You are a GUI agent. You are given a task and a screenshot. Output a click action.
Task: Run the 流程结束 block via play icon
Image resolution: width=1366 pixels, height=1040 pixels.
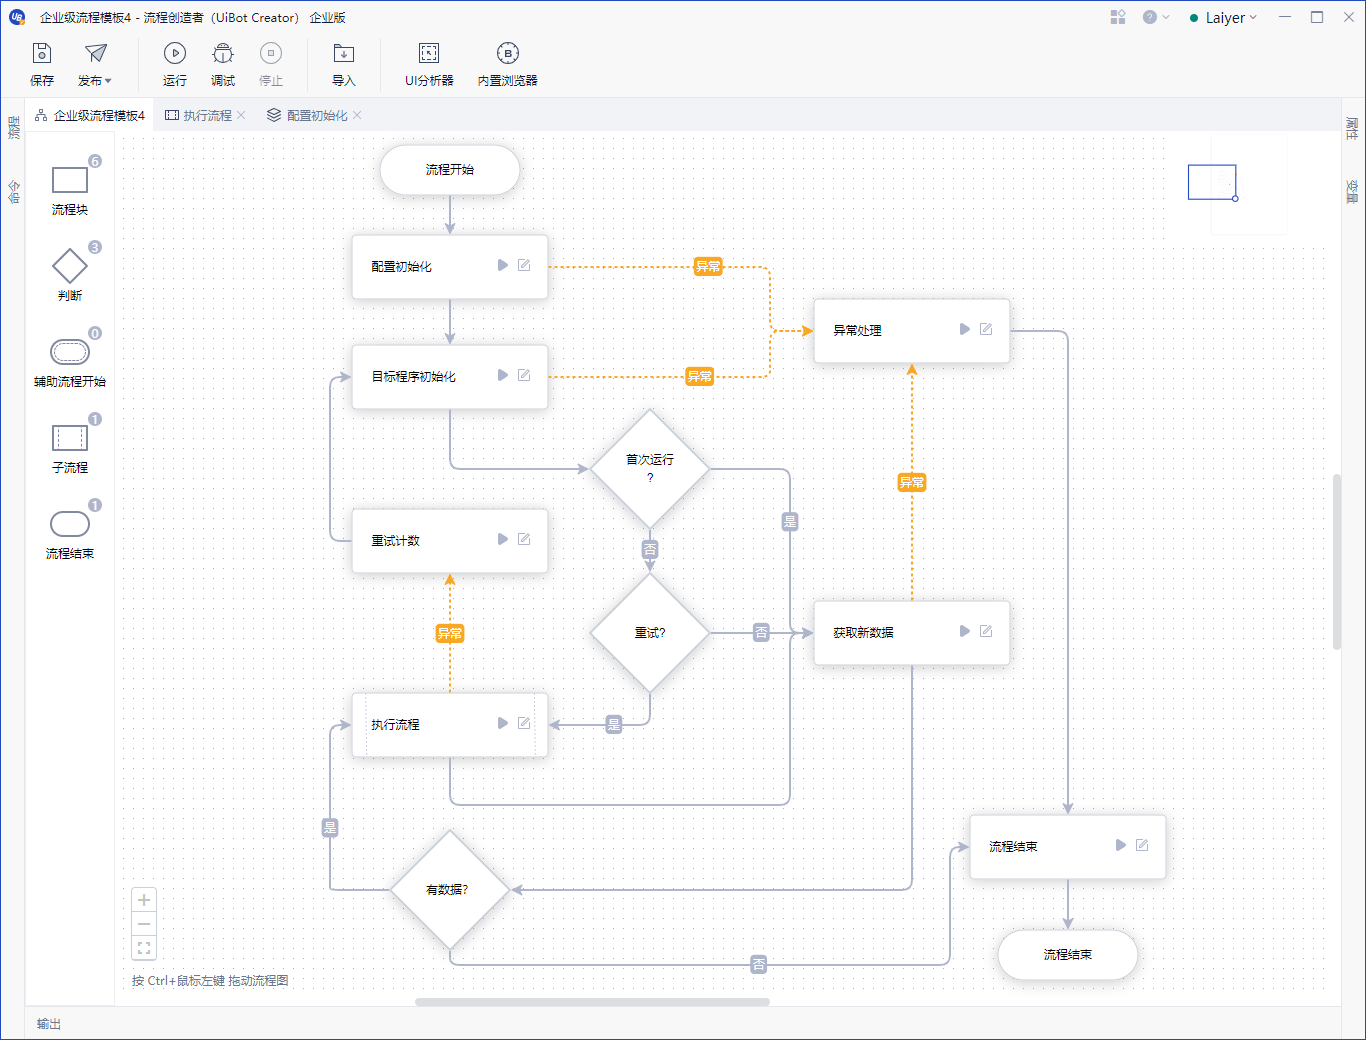tap(1121, 845)
